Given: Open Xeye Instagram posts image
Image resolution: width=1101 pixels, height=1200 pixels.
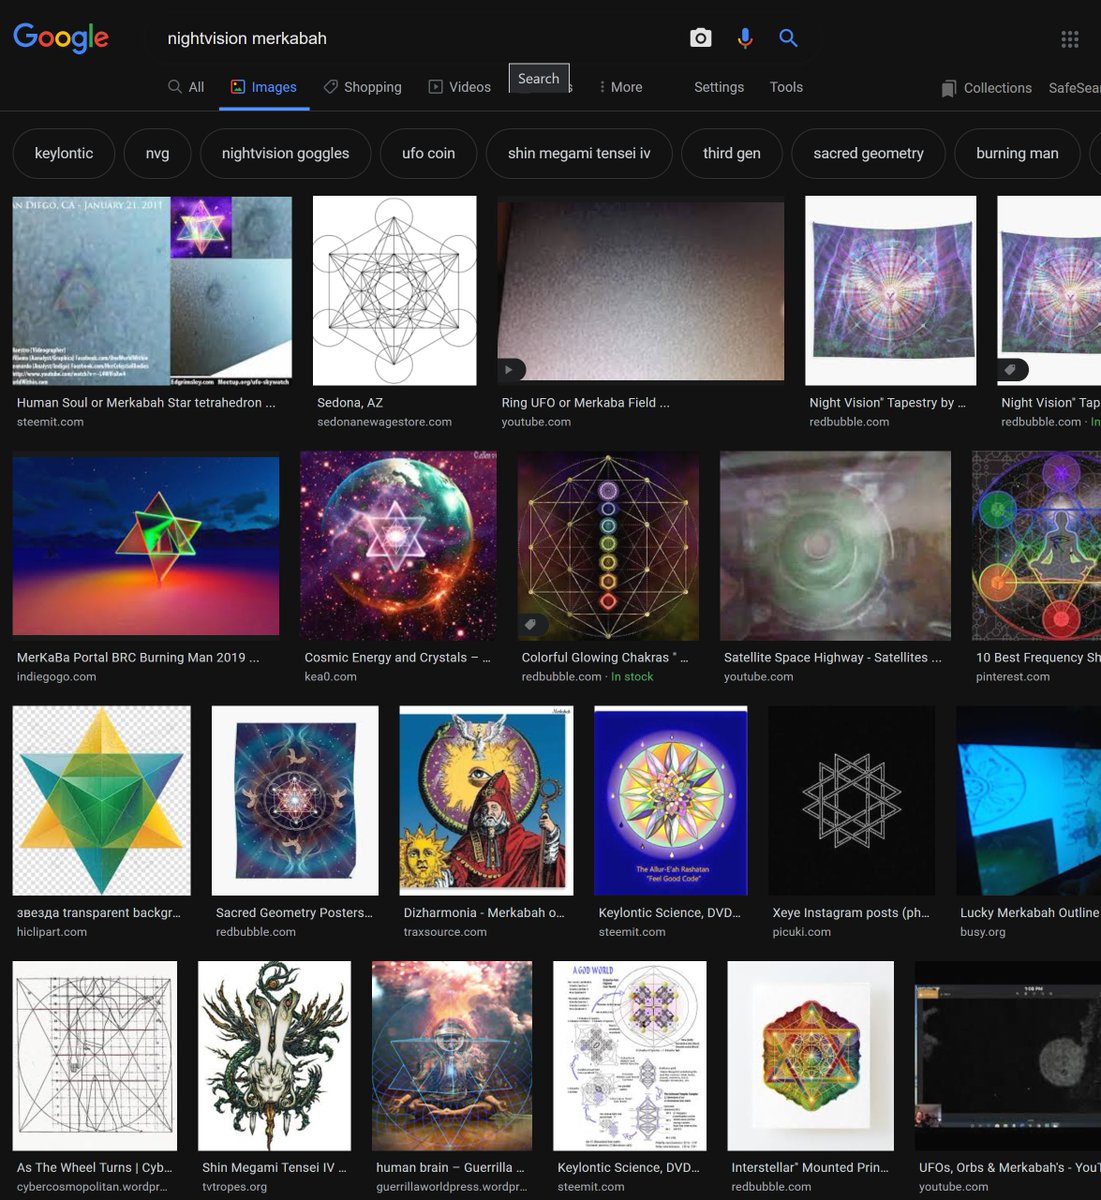Looking at the screenshot, I should tap(852, 800).
